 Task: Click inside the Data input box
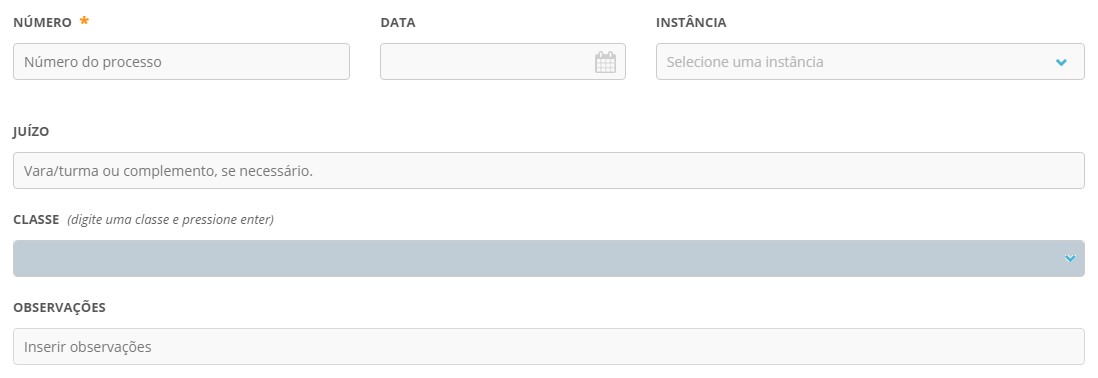pyautogui.click(x=503, y=62)
